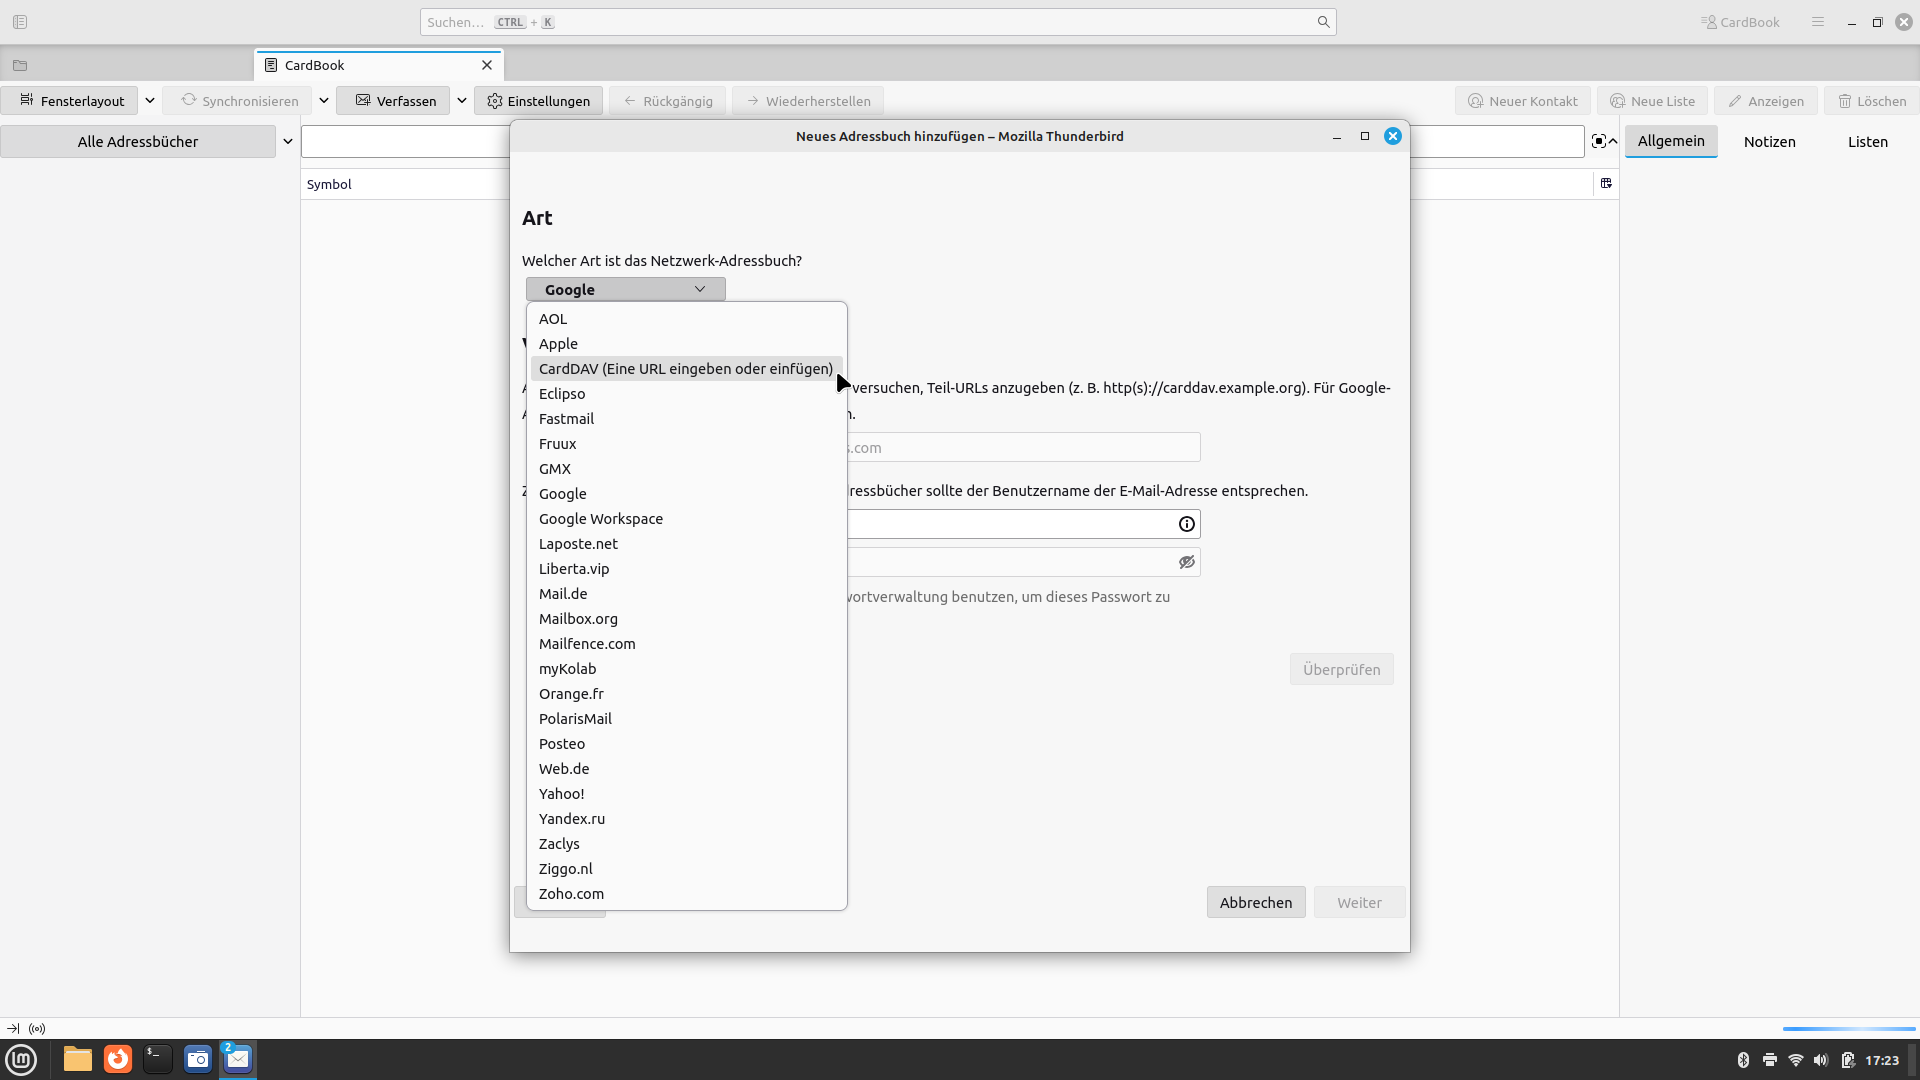Image resolution: width=1920 pixels, height=1080 pixels.
Task: Select Posteo option
Action: tap(687, 744)
